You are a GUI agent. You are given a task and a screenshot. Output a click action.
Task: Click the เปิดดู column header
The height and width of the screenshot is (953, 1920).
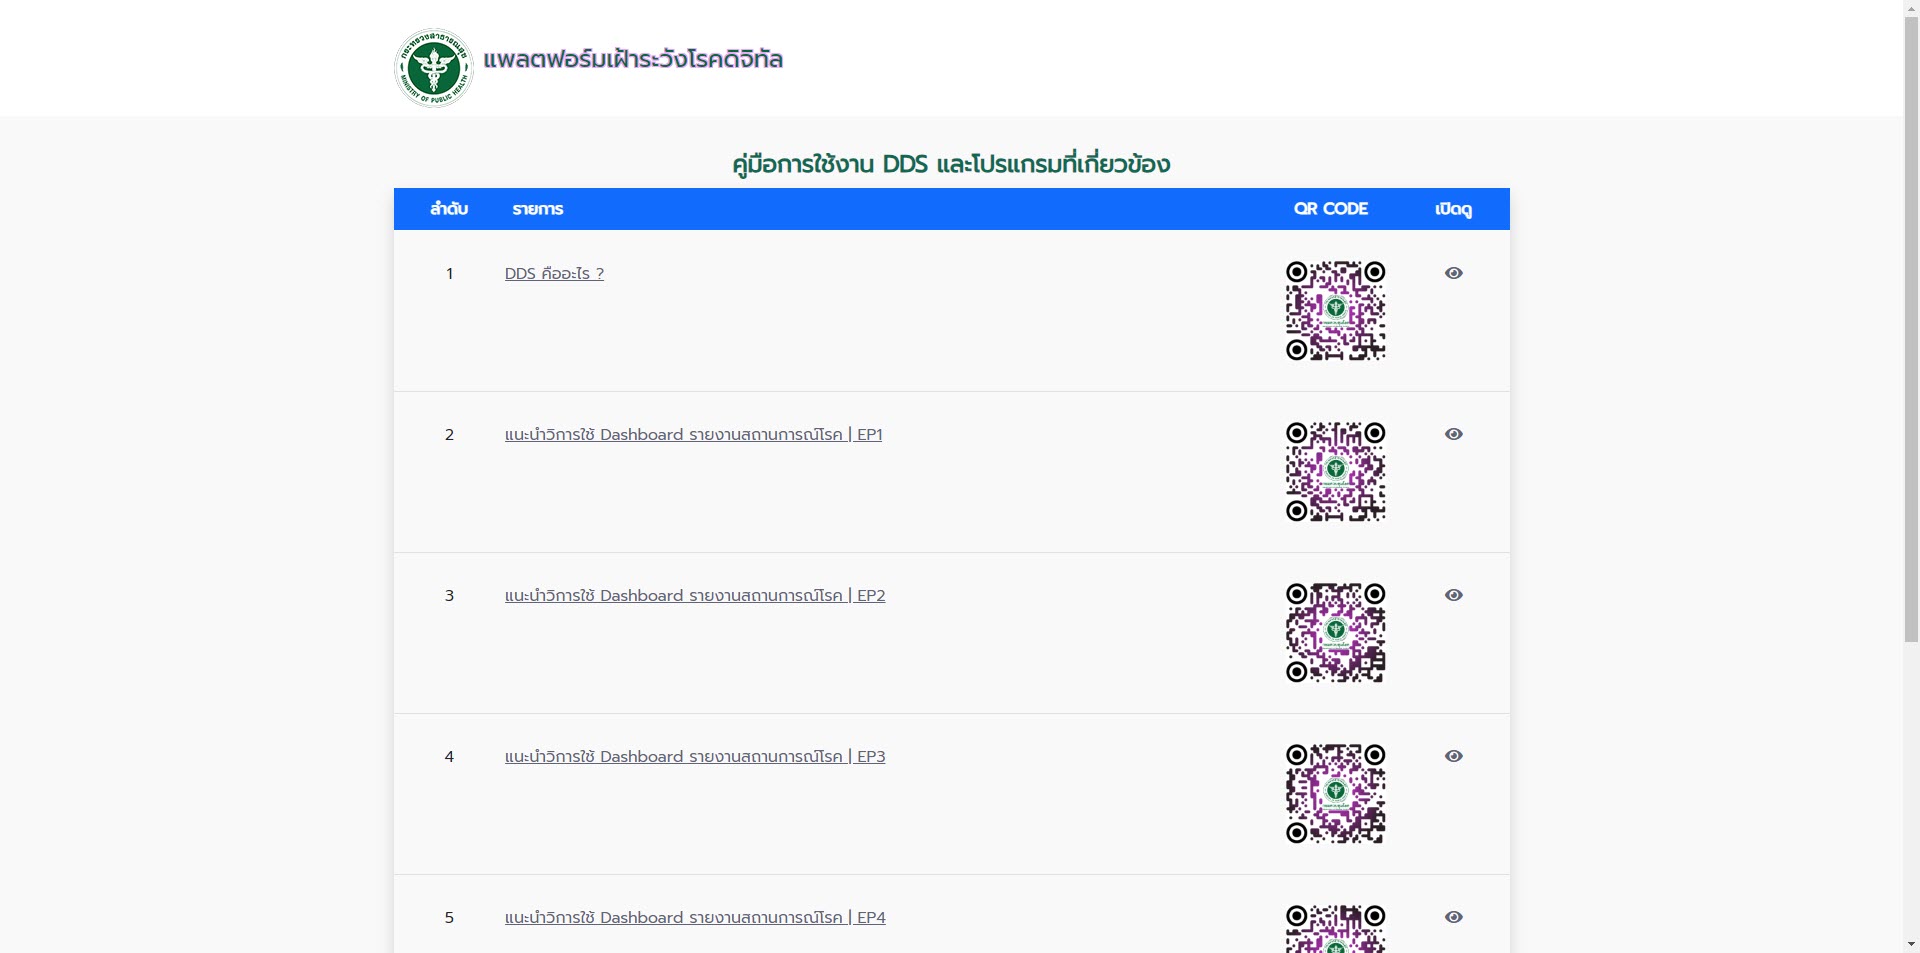coord(1452,209)
